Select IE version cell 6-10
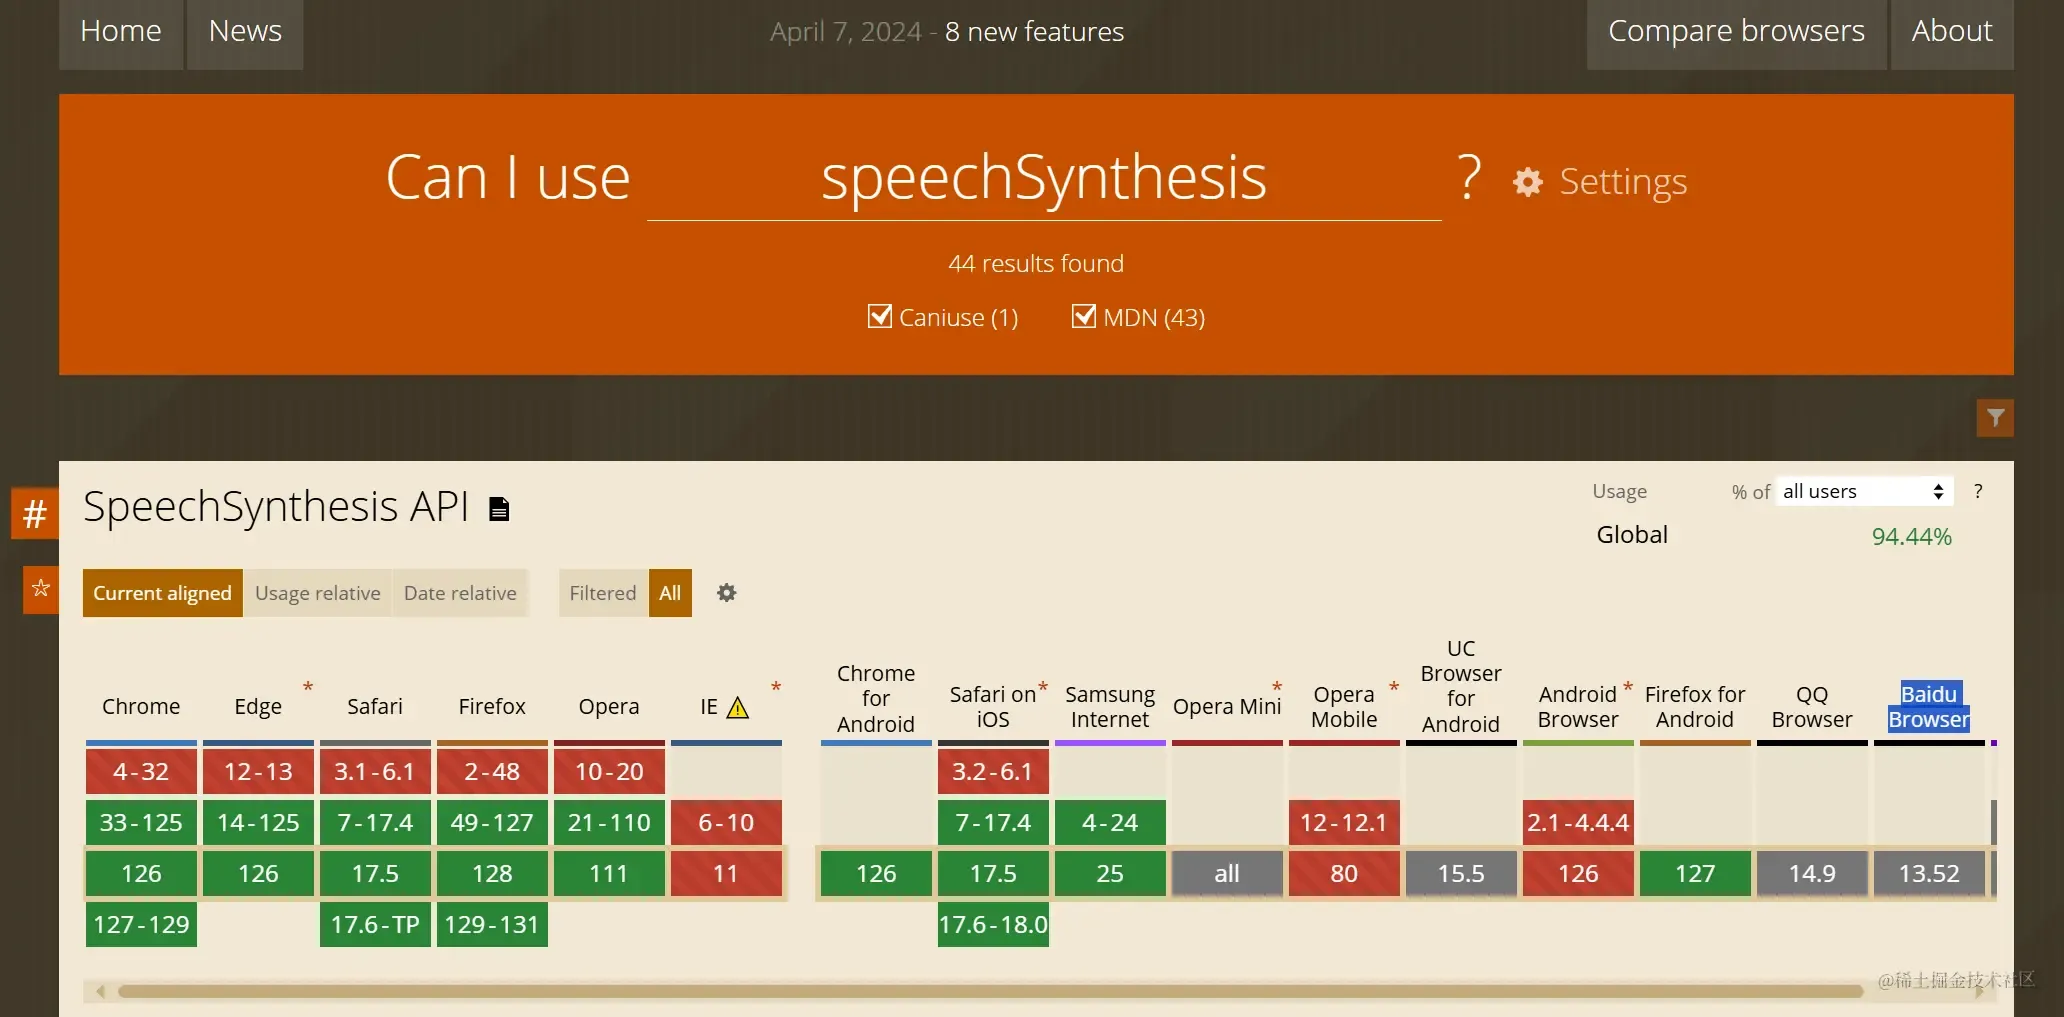The image size is (2064, 1017). [726, 822]
